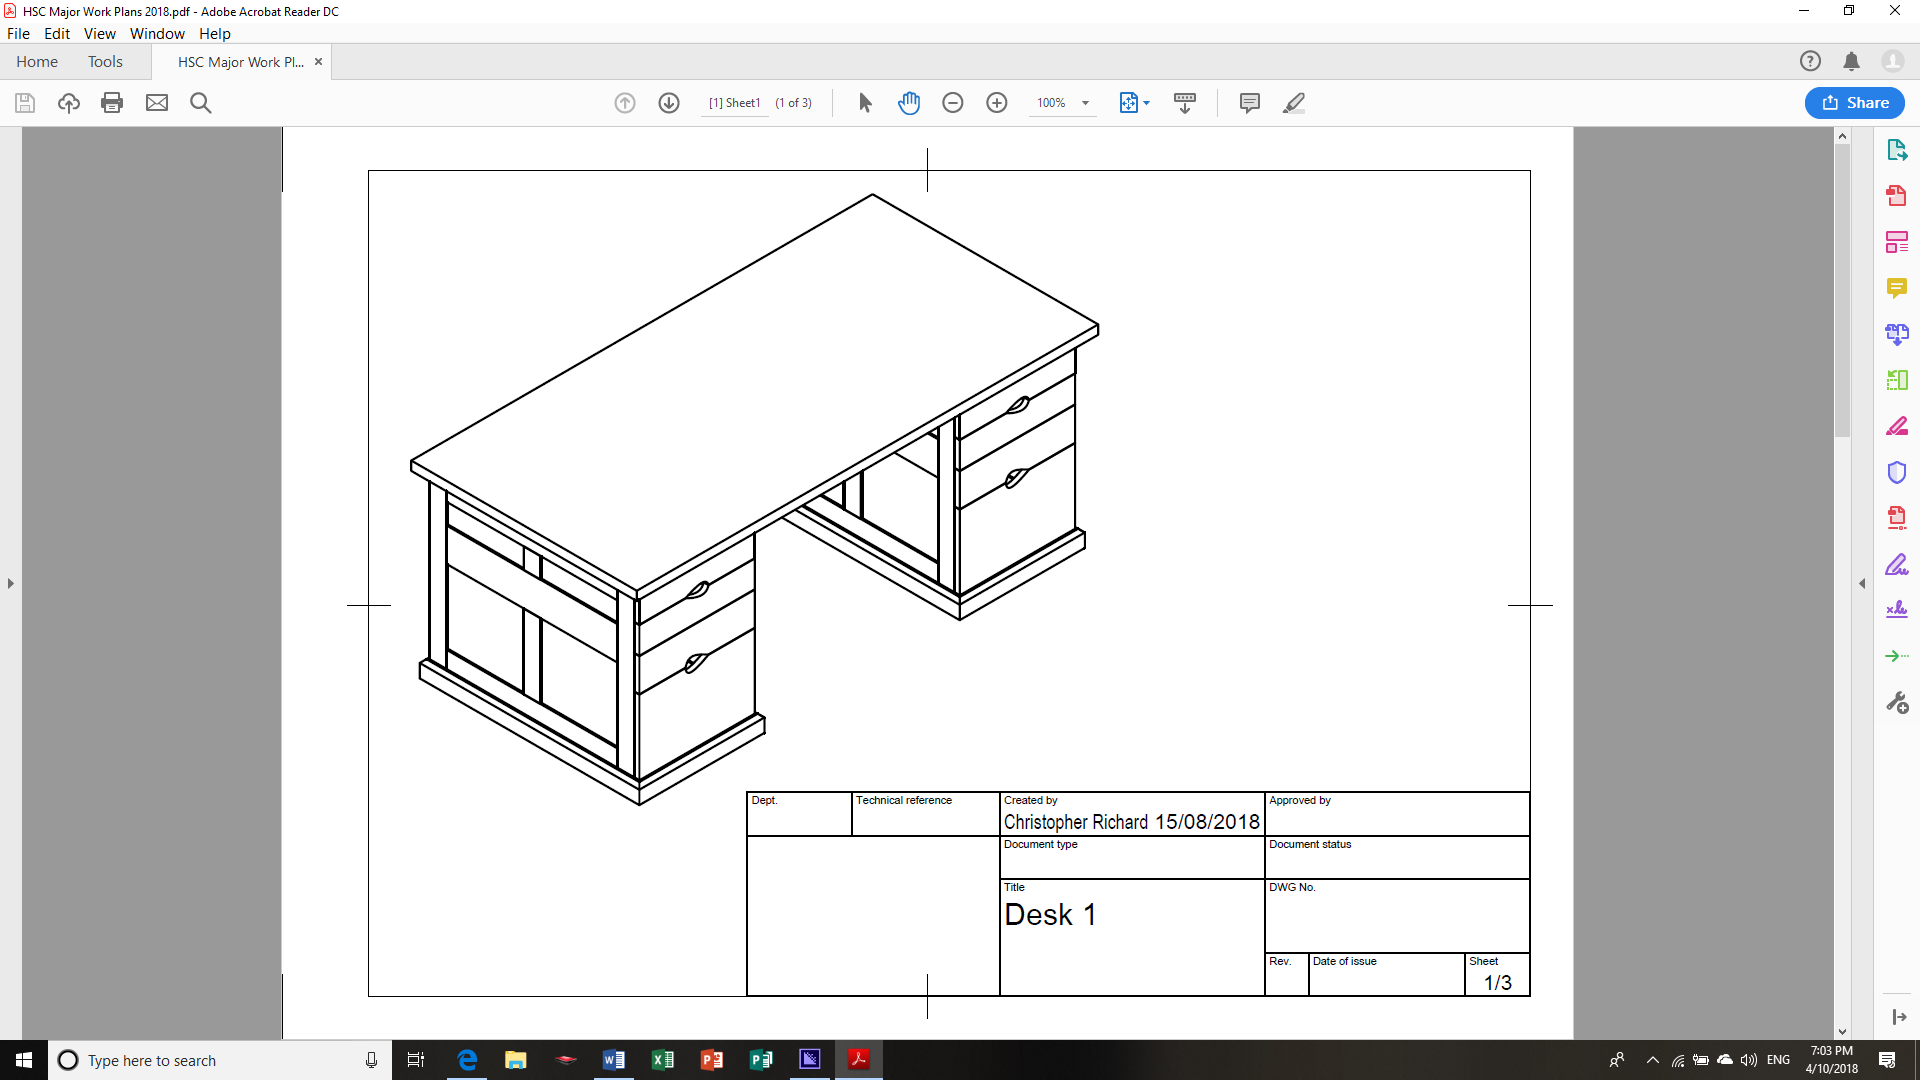
Task: Send file by email envelope icon
Action: coord(157,103)
